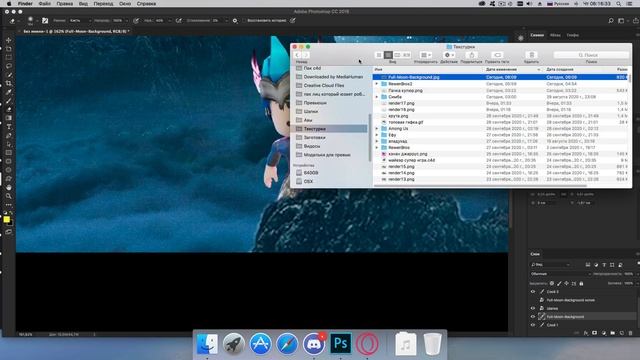Toggle airbrush-style build-up in options bar
This screenshot has width=640, height=360.
(x=178, y=20)
